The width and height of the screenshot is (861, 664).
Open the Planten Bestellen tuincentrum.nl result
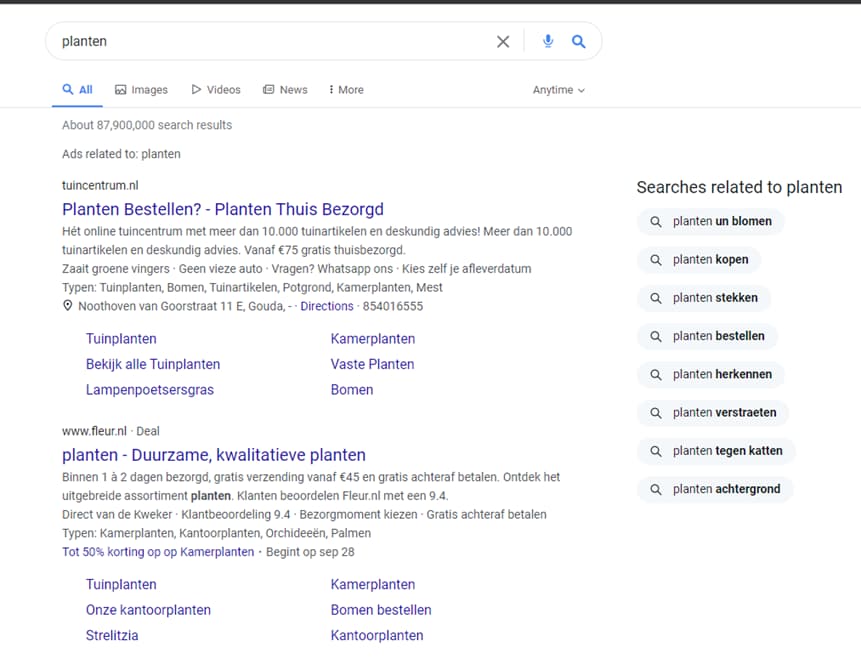[x=222, y=209]
